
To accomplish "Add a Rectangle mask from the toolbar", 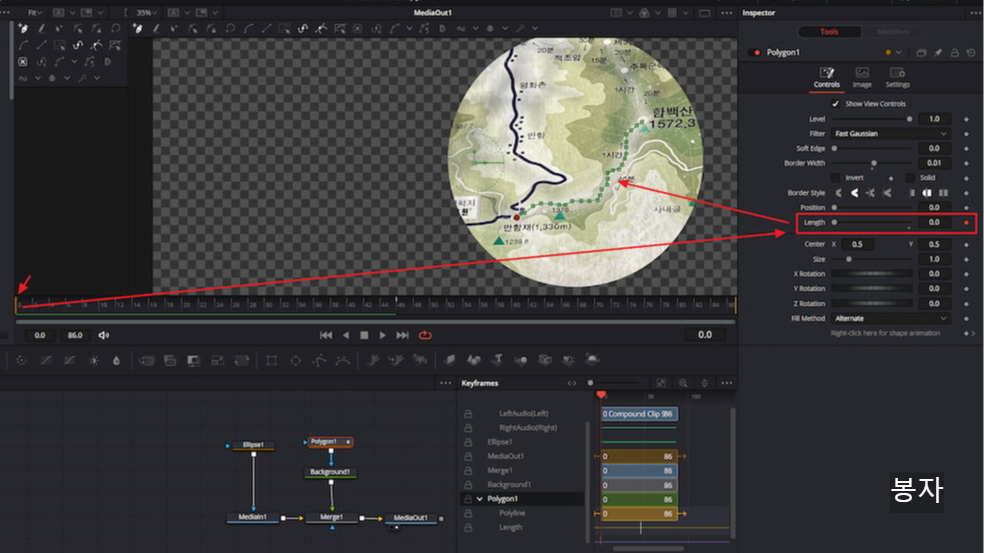I will [271, 360].
